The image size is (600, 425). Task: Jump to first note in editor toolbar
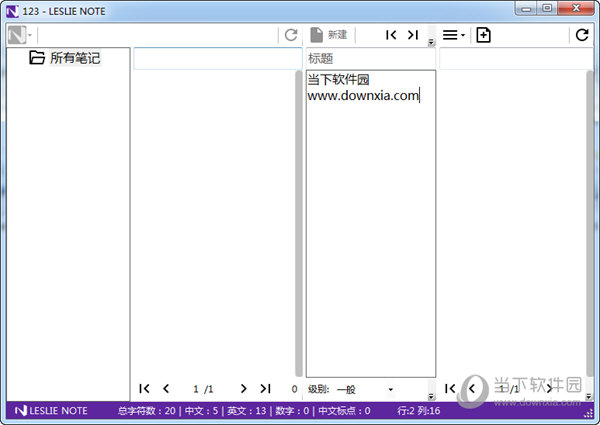[391, 35]
